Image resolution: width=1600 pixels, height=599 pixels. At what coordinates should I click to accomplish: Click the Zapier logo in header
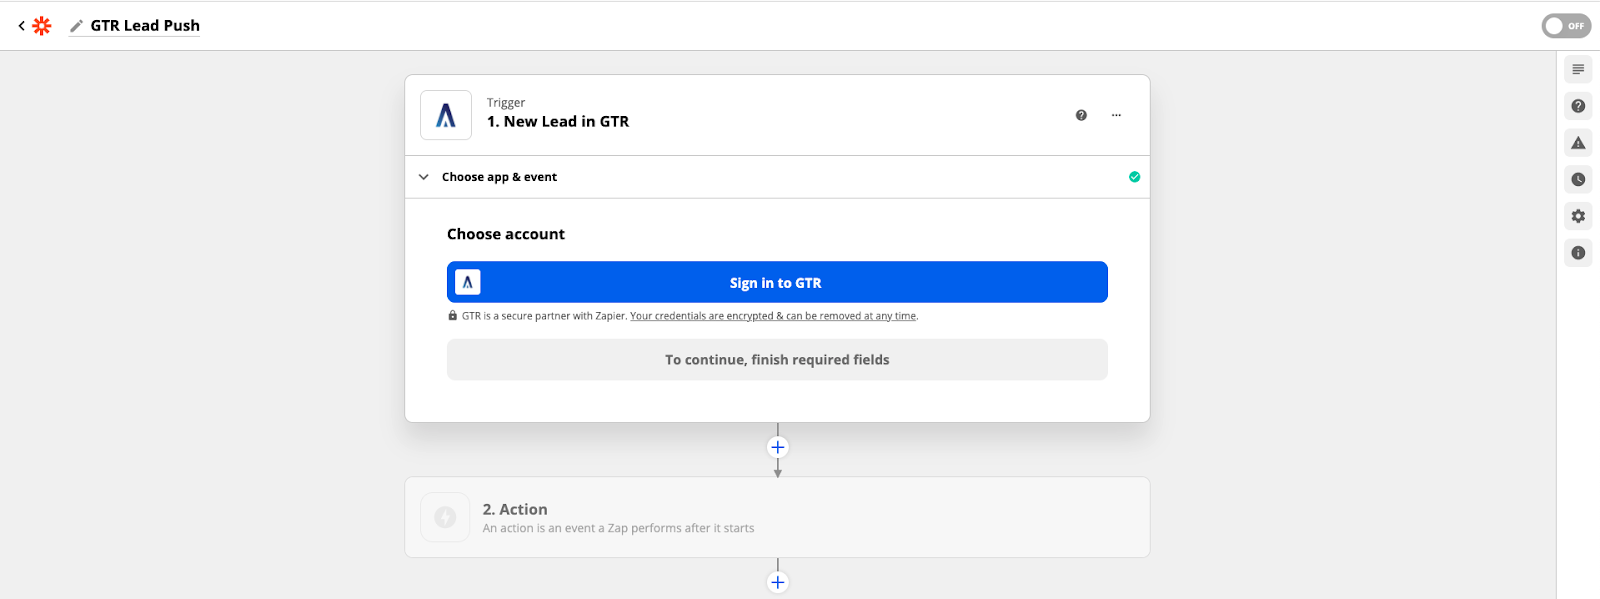[x=42, y=26]
